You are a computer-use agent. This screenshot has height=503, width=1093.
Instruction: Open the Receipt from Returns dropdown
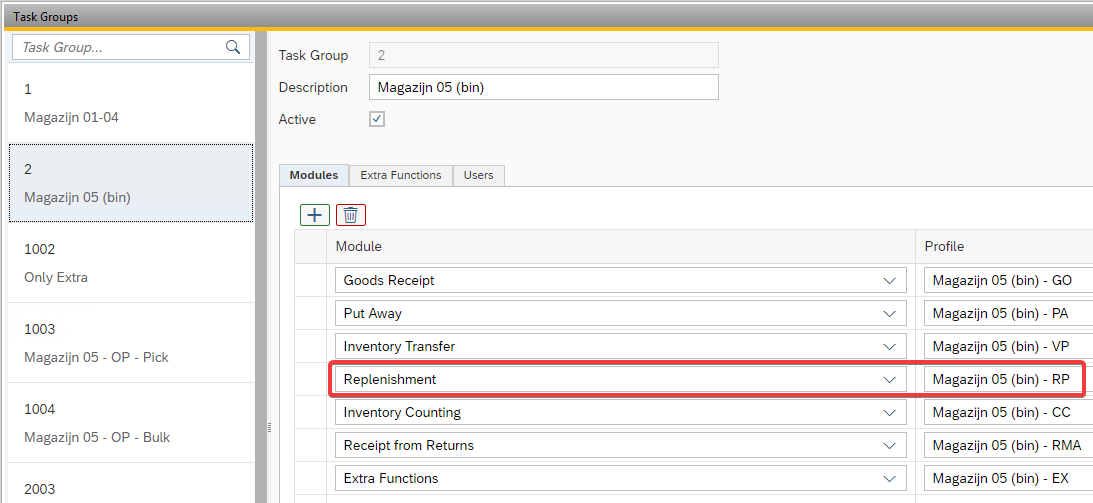[889, 446]
